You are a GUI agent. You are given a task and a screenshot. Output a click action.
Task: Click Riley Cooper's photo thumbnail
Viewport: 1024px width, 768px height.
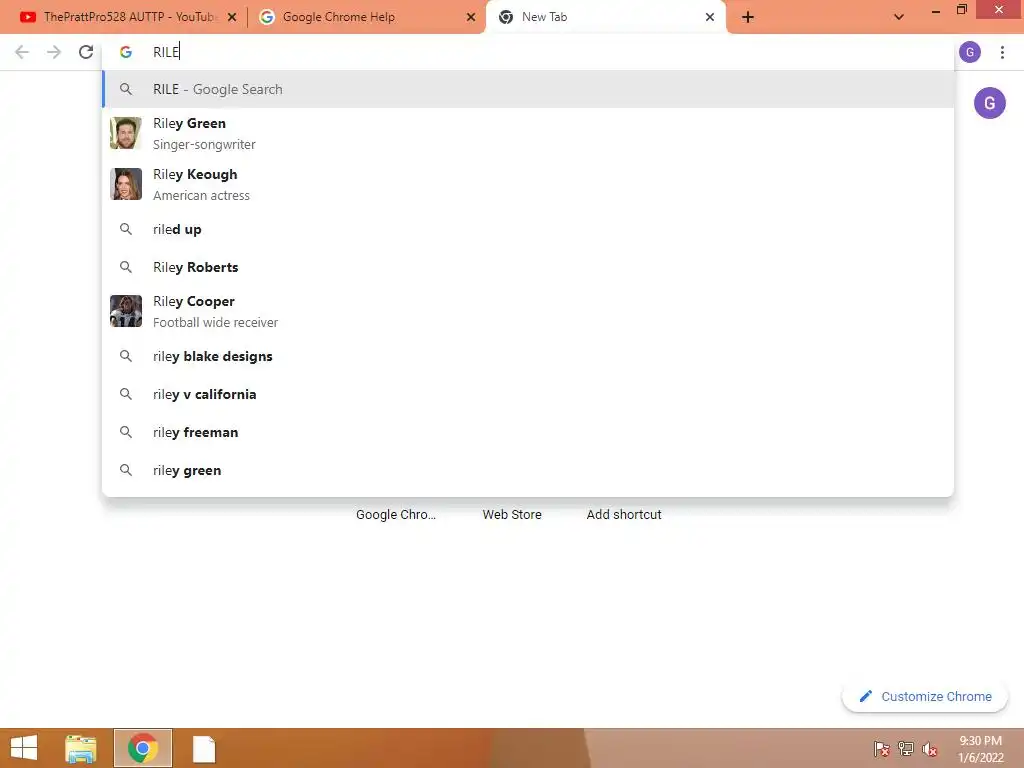(126, 311)
